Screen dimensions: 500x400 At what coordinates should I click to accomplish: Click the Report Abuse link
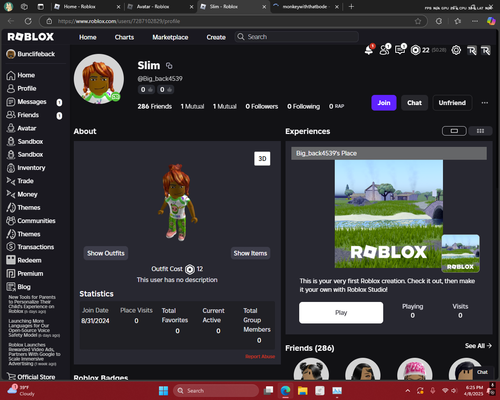260,357
